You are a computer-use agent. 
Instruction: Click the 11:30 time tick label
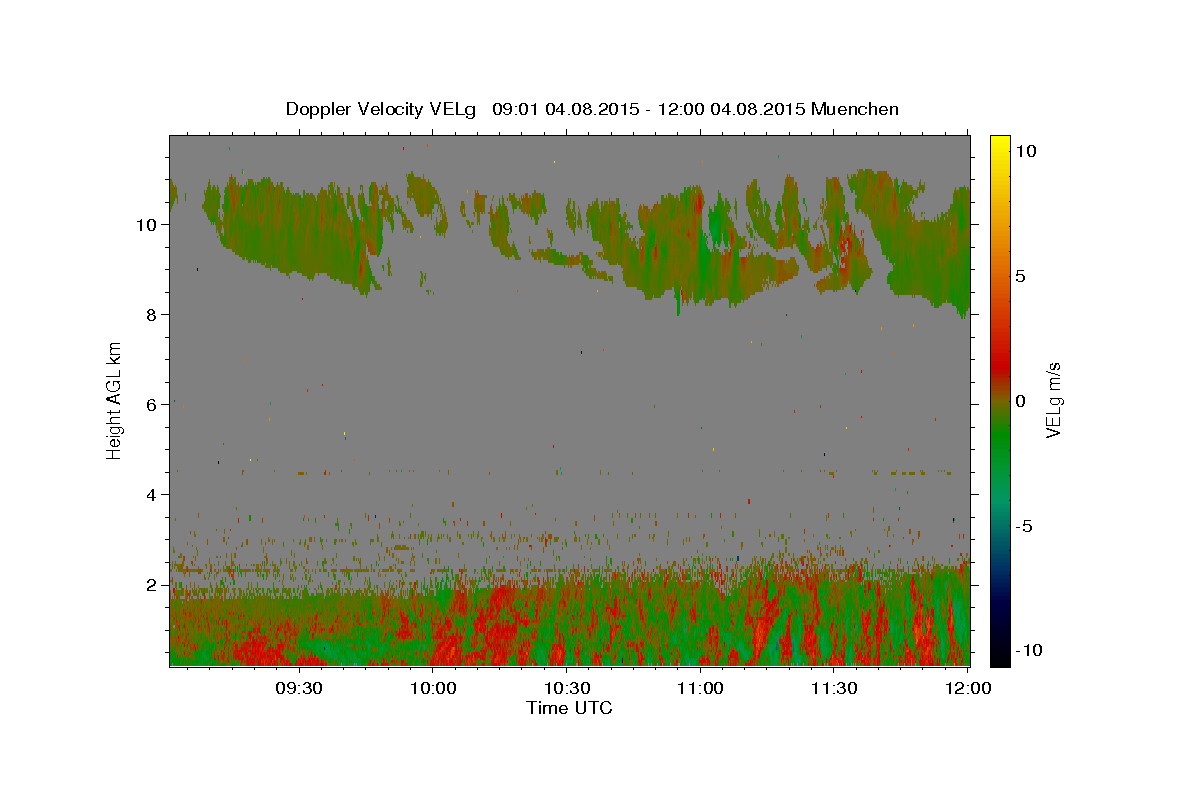[834, 688]
